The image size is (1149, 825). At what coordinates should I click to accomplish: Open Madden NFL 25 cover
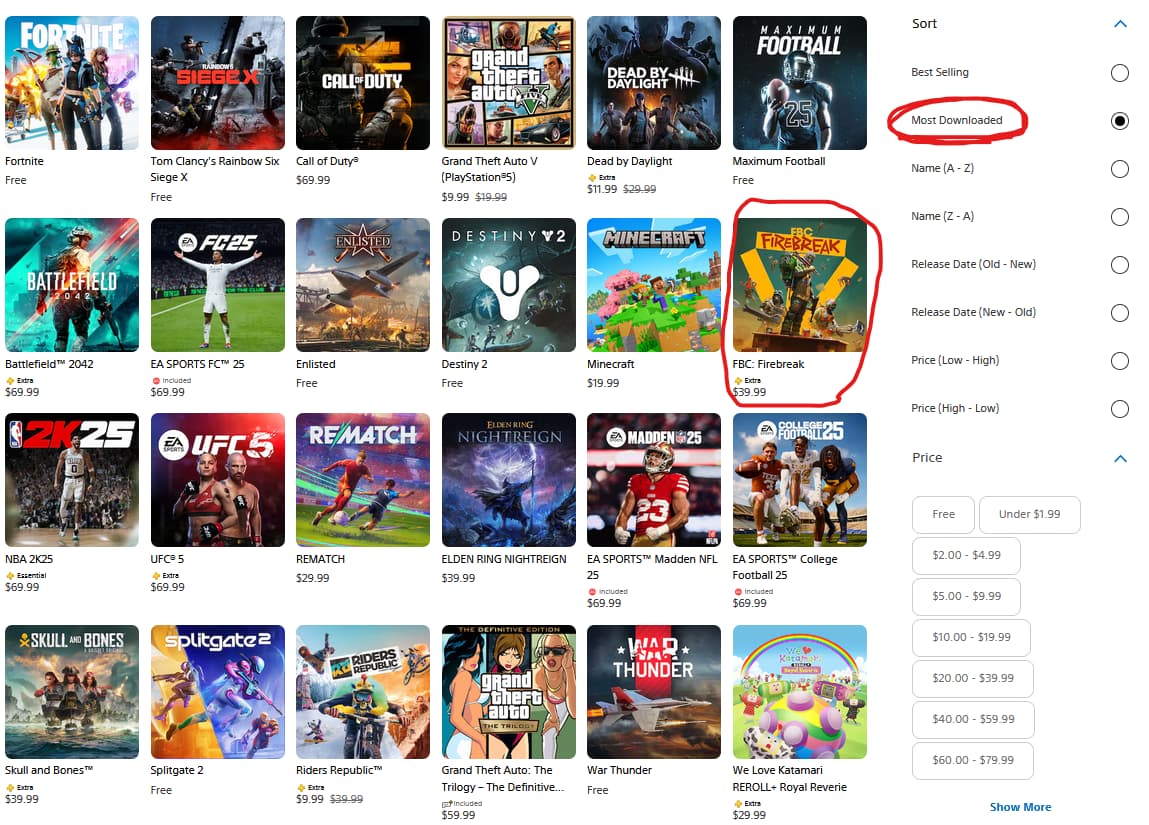[654, 480]
